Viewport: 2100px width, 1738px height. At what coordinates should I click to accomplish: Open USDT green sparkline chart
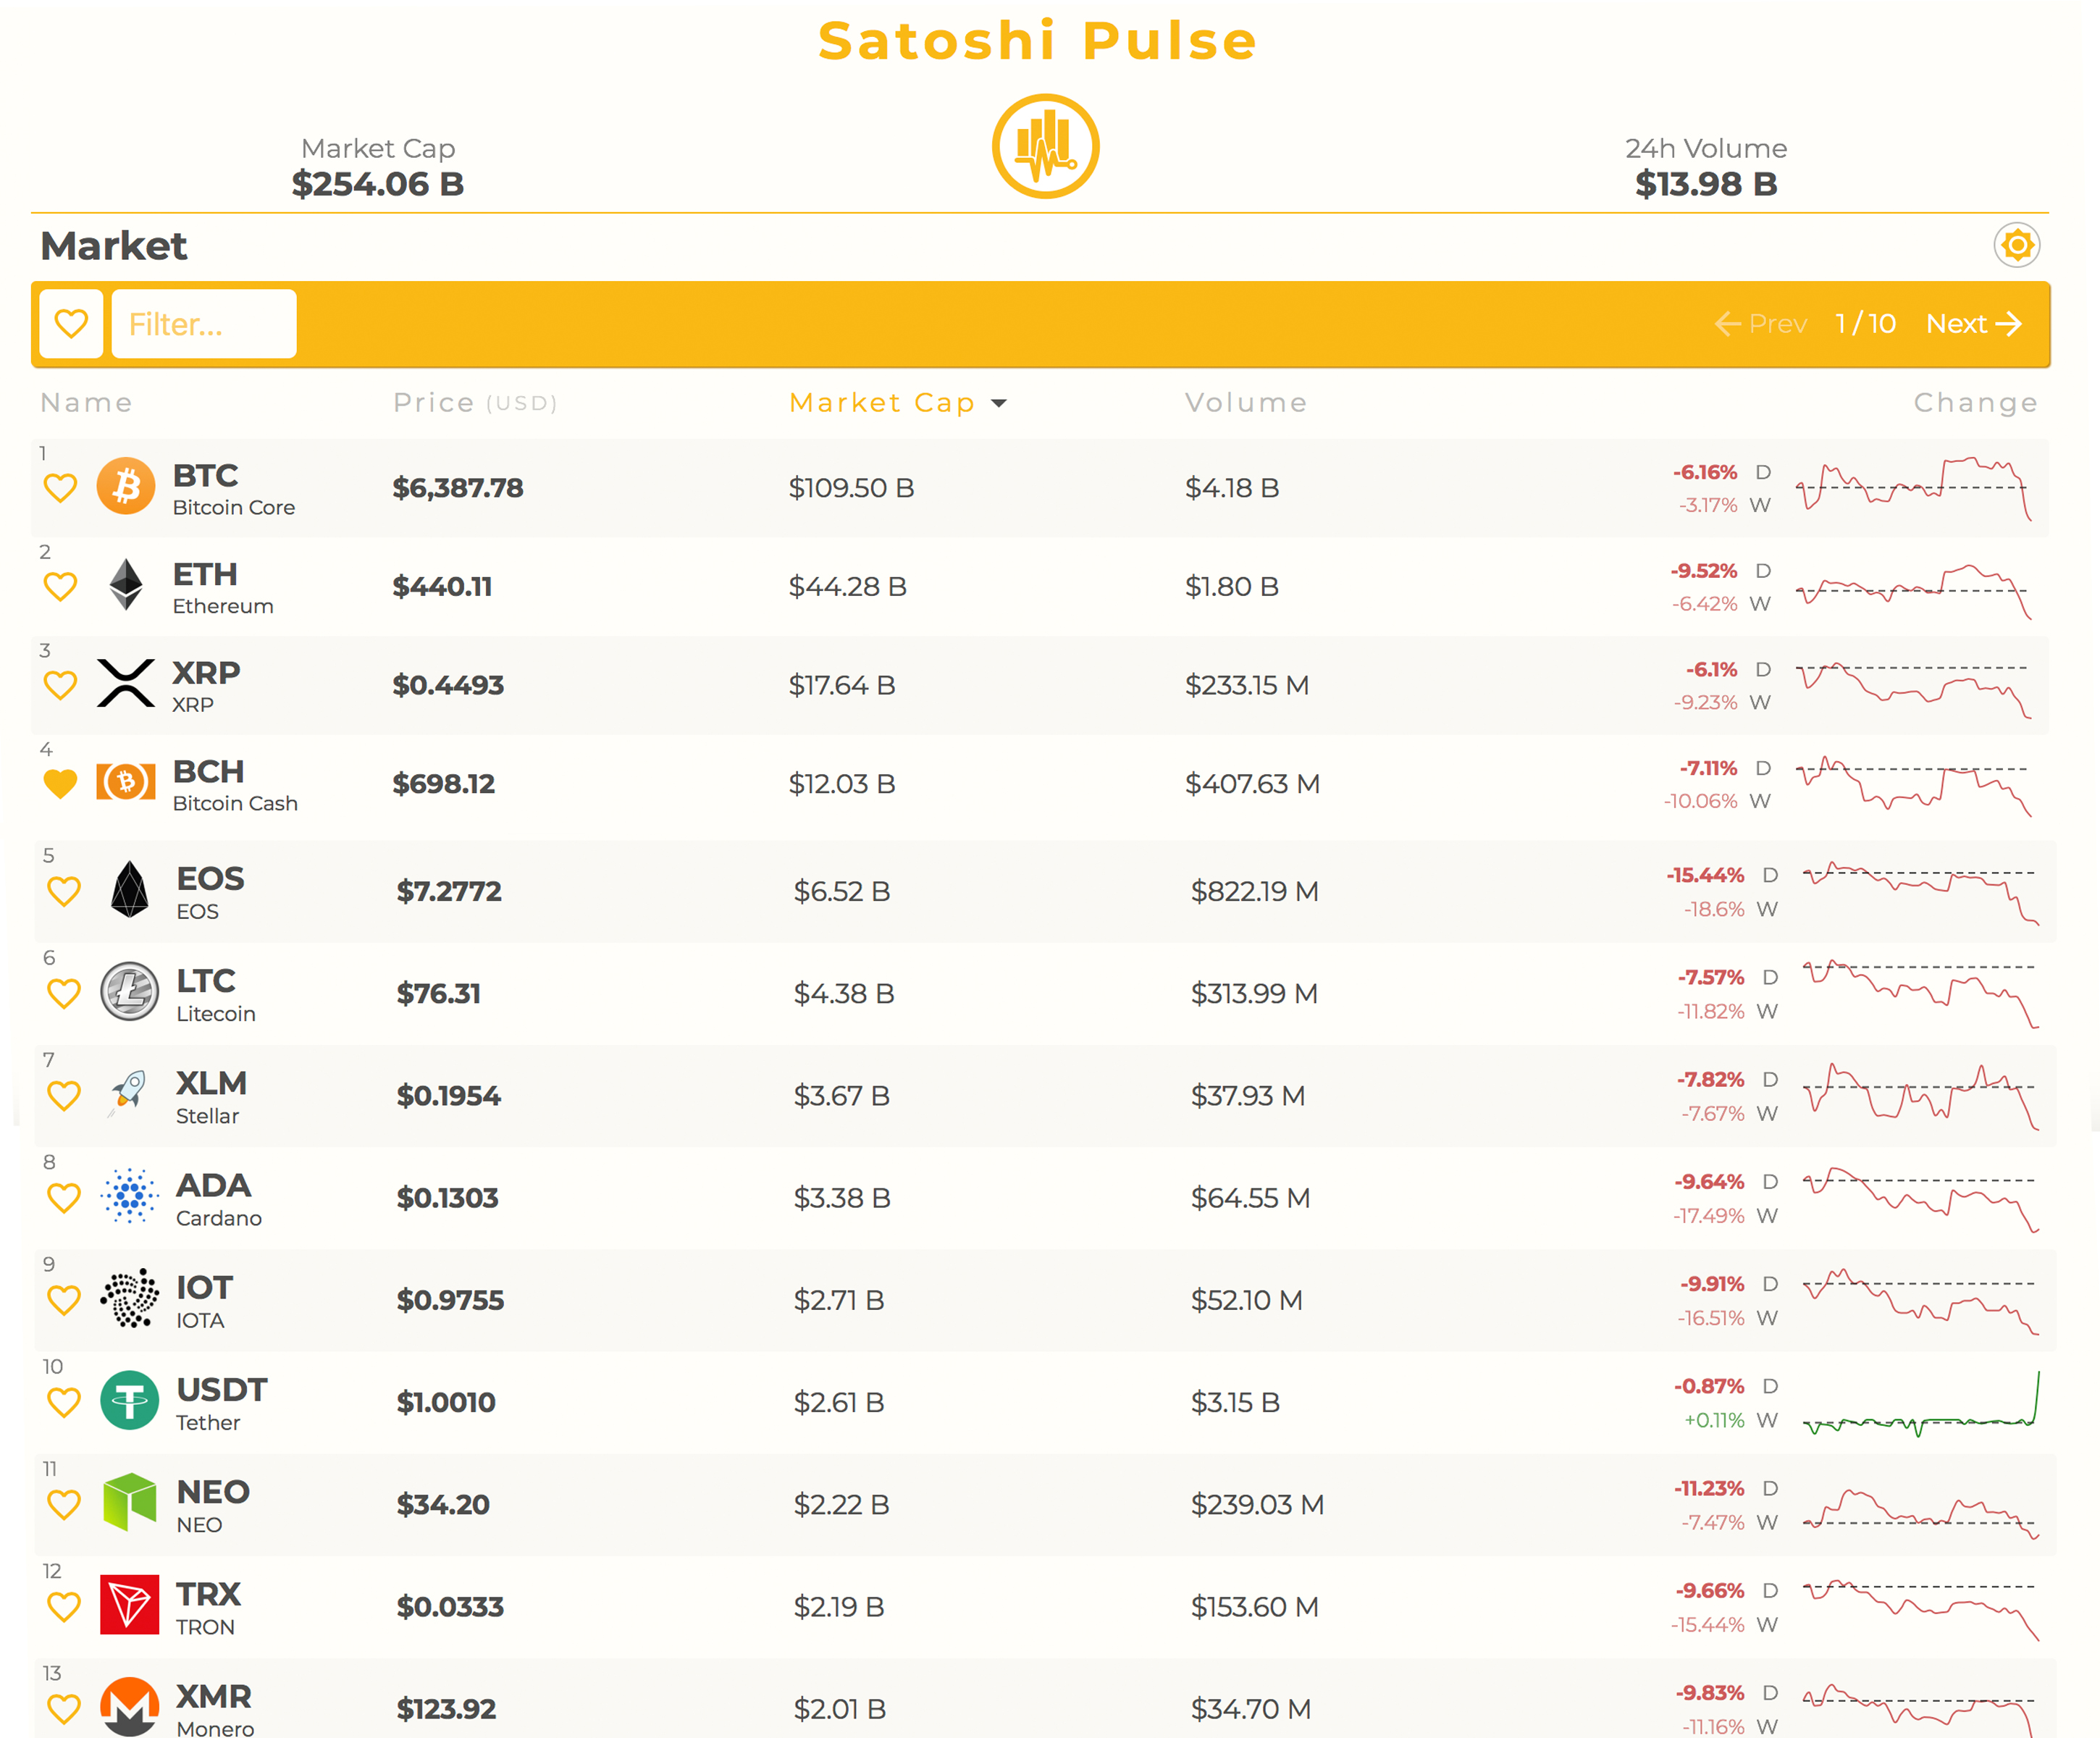pos(1921,1403)
